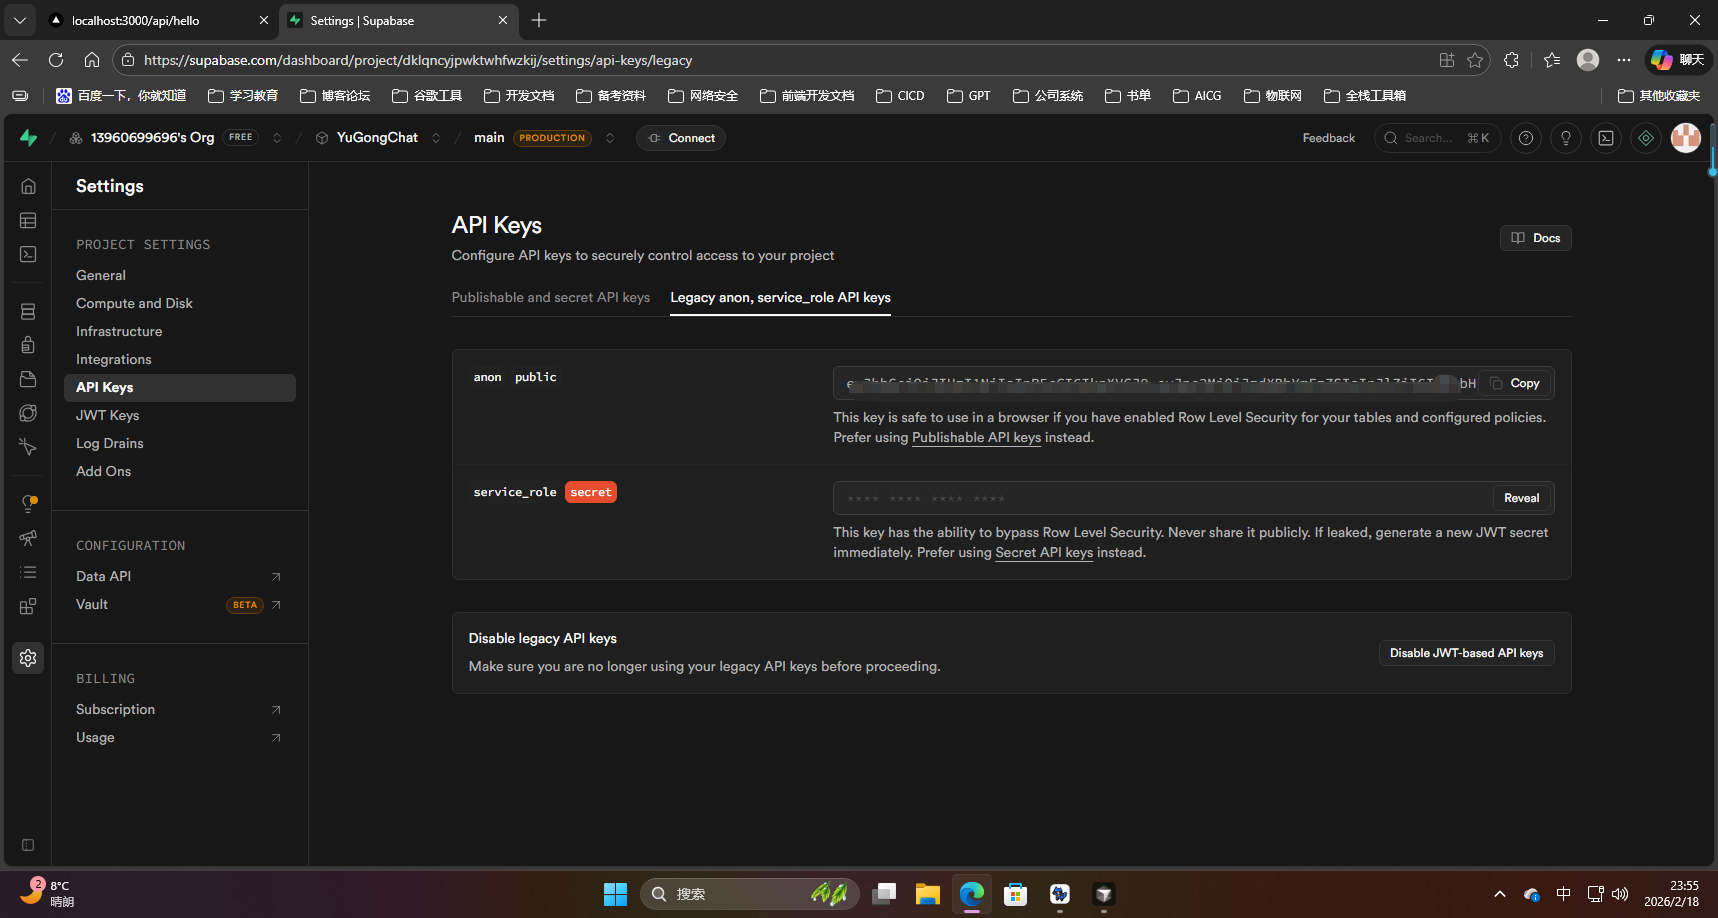Open the GPT bookmarks folder
Viewport: 1718px width, 918px height.
[968, 96]
